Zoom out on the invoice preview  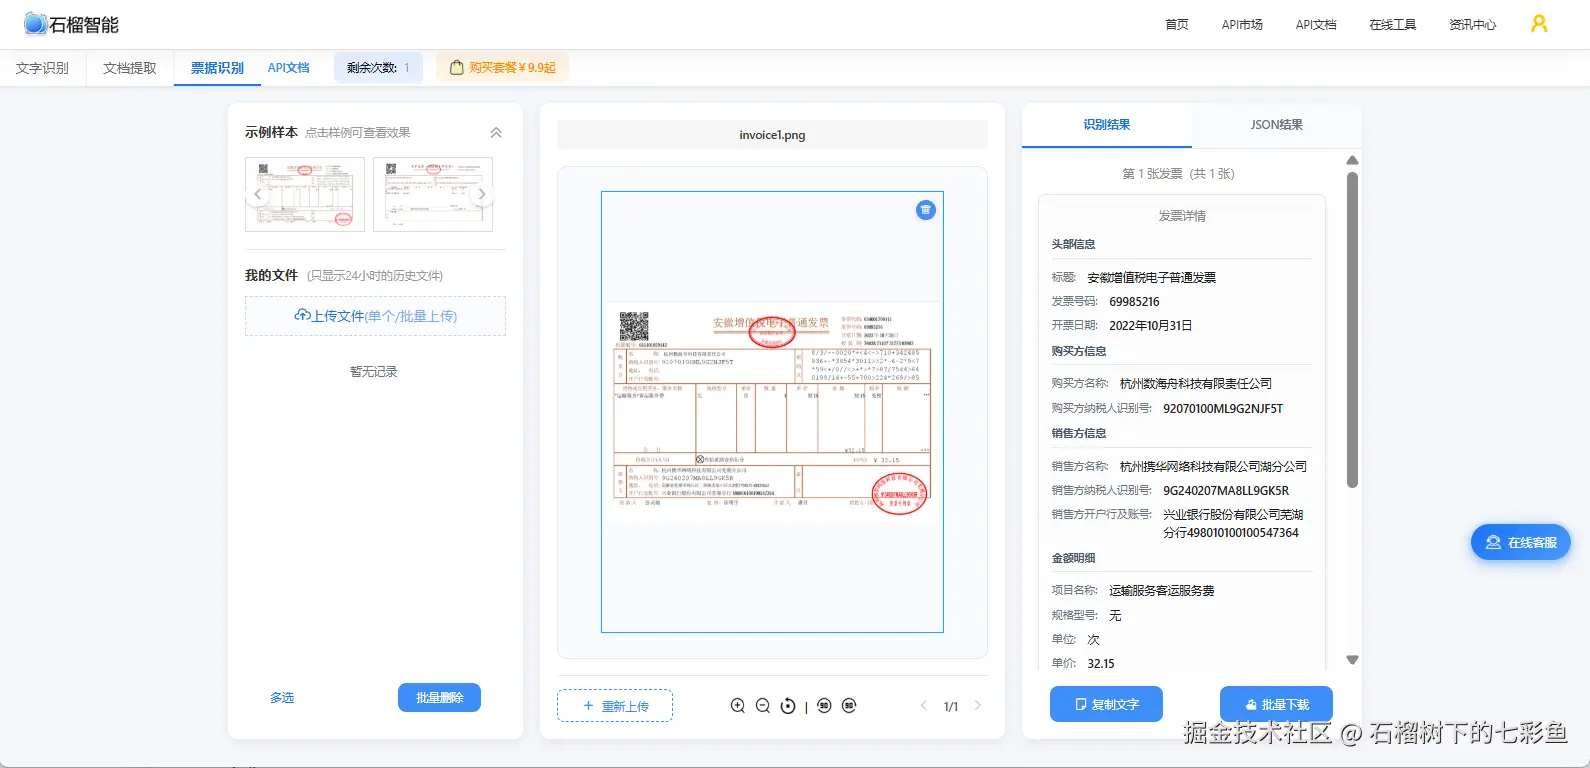[x=763, y=706]
